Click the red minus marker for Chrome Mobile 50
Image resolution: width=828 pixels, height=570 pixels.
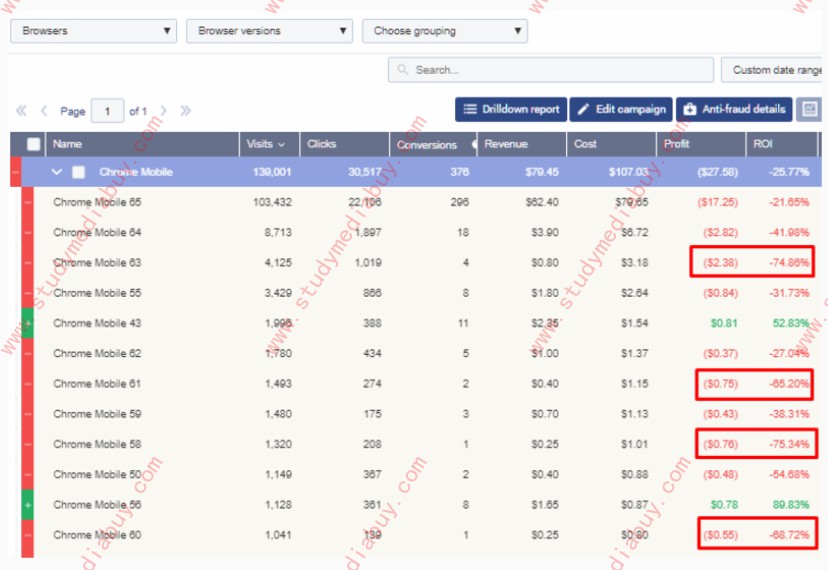(27, 474)
